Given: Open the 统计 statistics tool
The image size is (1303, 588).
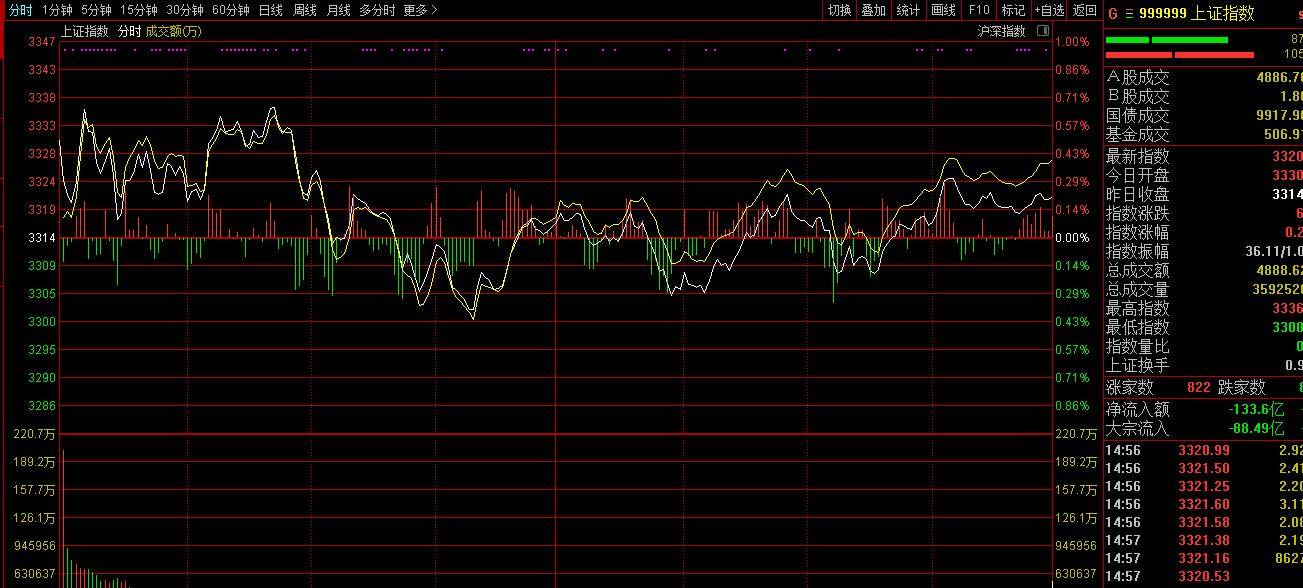Looking at the screenshot, I should [x=908, y=10].
